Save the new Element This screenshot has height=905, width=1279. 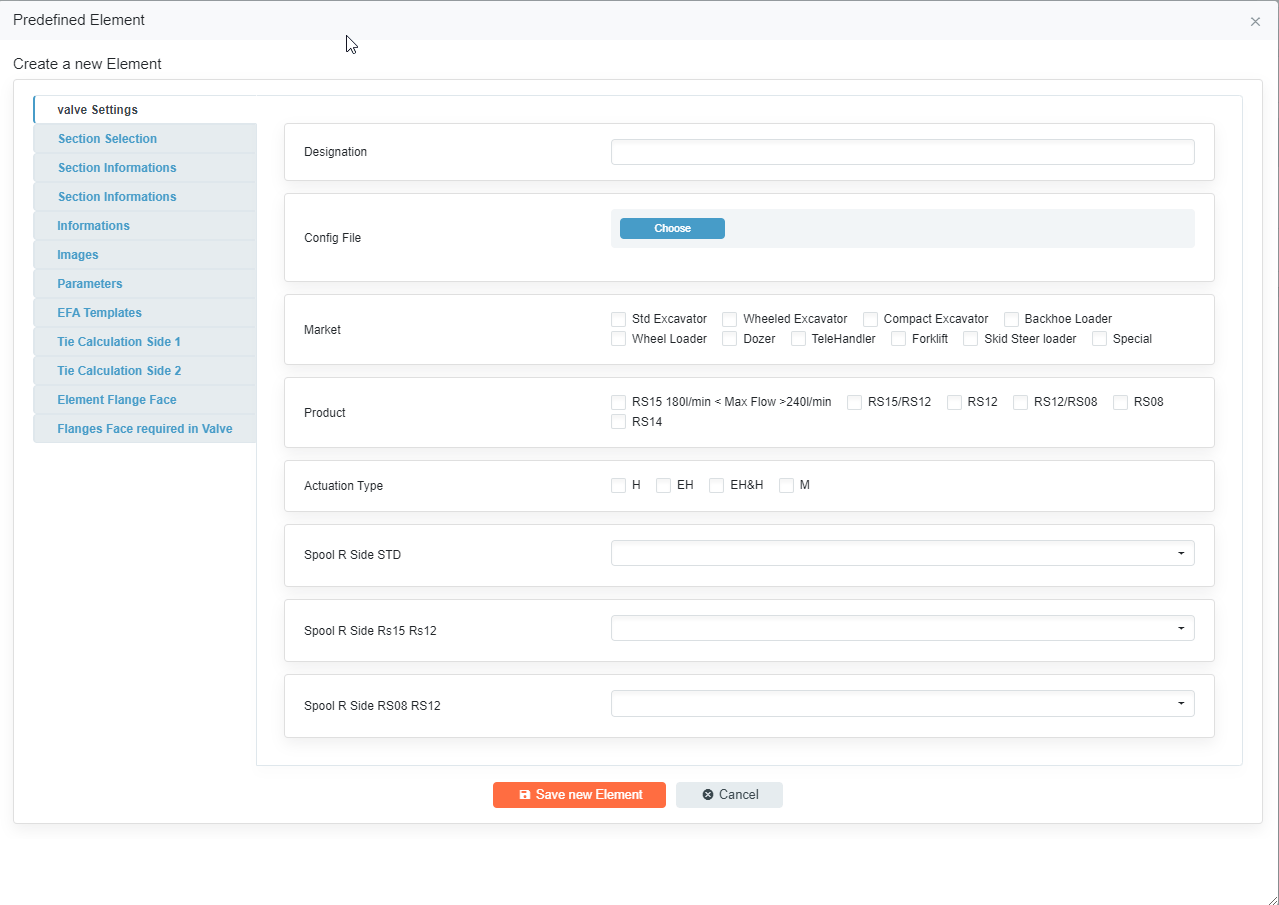(x=579, y=795)
